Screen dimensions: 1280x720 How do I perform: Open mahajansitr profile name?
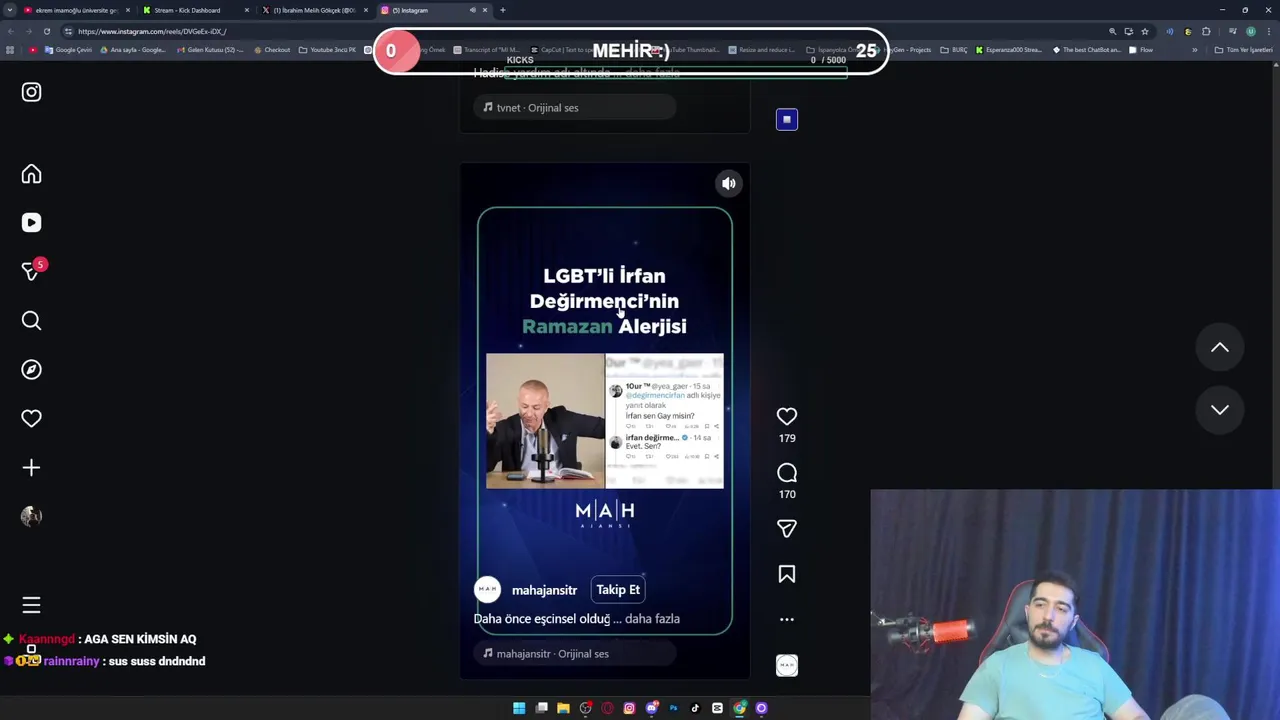(x=544, y=590)
